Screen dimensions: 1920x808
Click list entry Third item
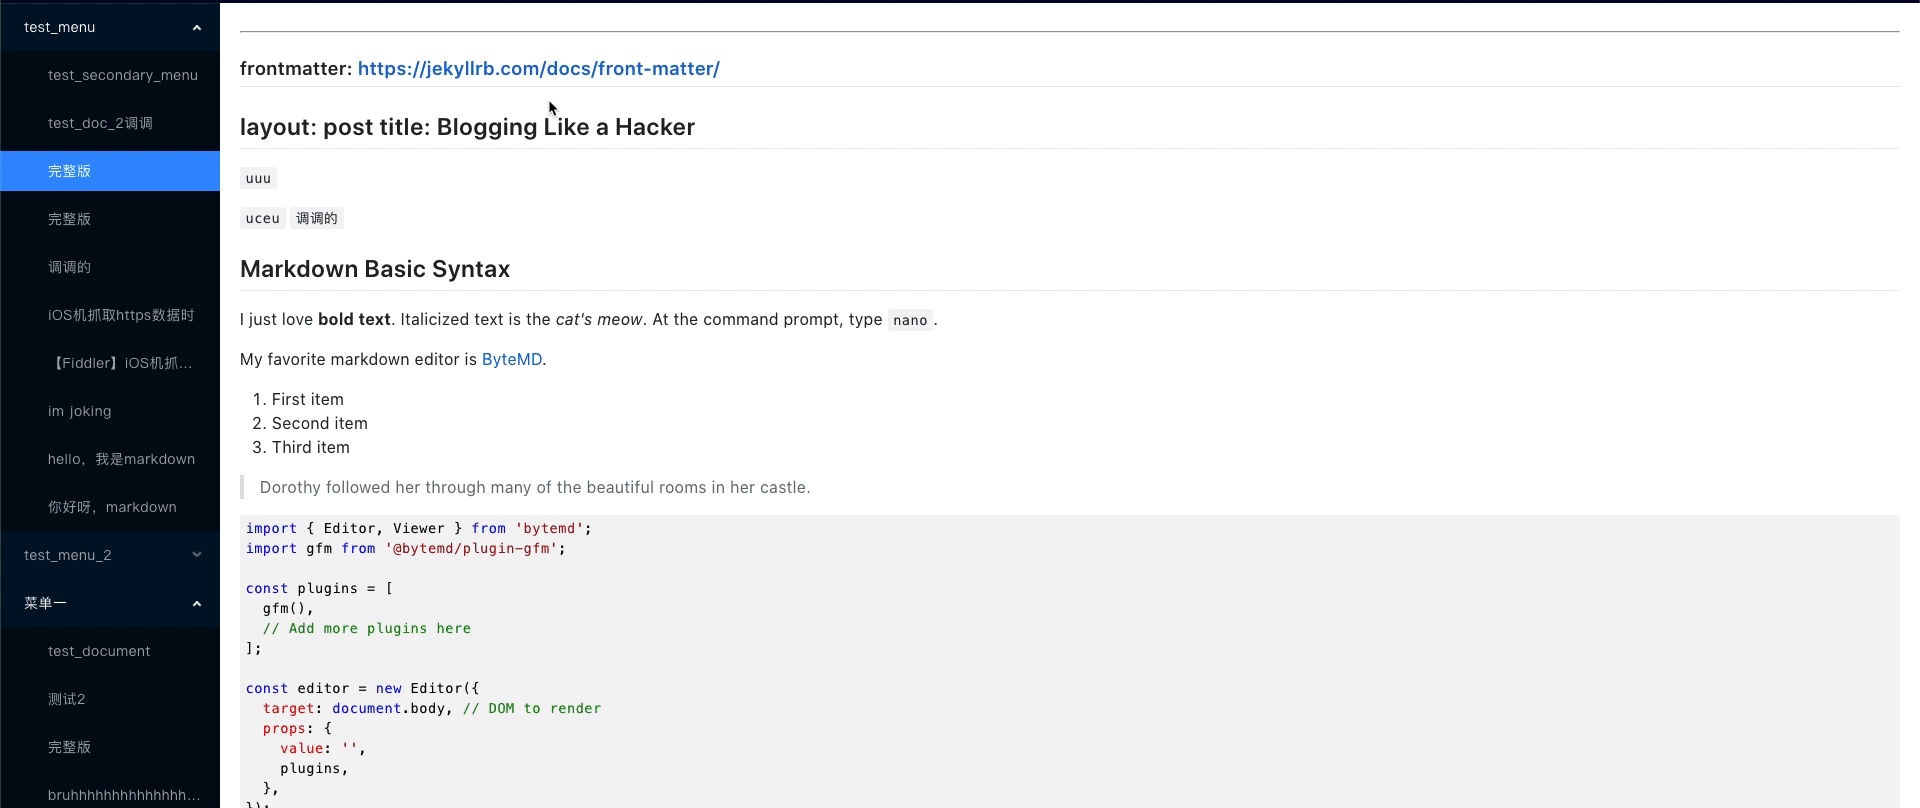311,447
